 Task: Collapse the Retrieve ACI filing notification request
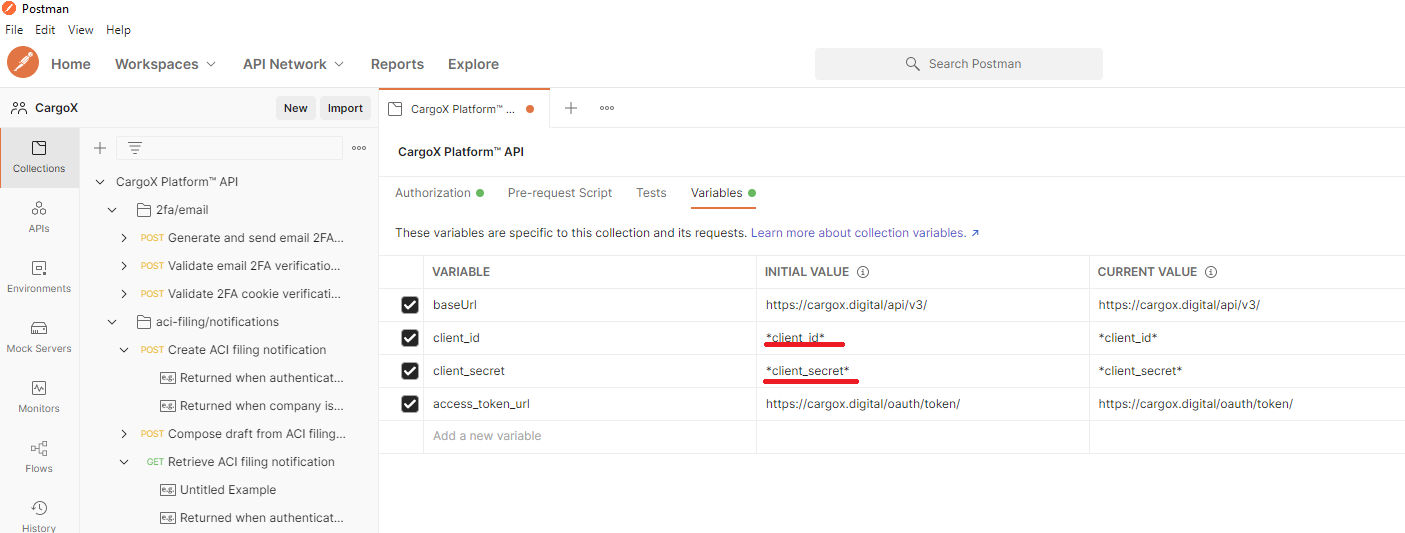coord(124,462)
